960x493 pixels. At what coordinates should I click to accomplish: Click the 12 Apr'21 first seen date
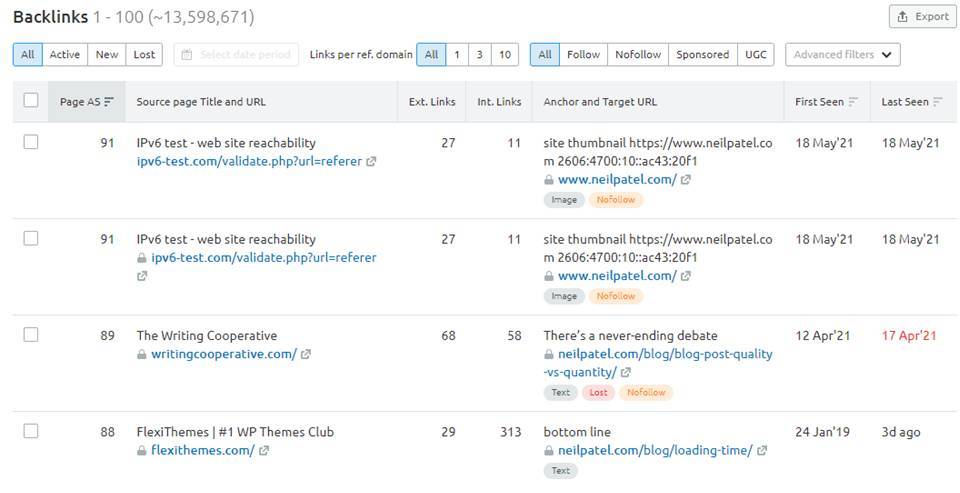click(x=822, y=336)
